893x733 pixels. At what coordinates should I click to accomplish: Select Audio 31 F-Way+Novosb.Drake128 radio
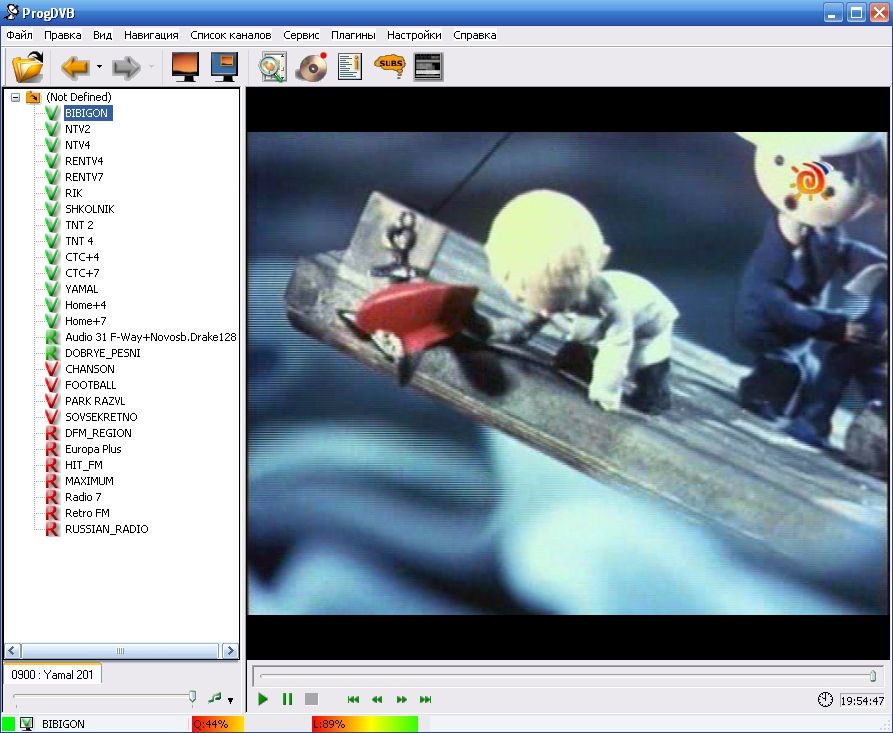[x=150, y=337]
